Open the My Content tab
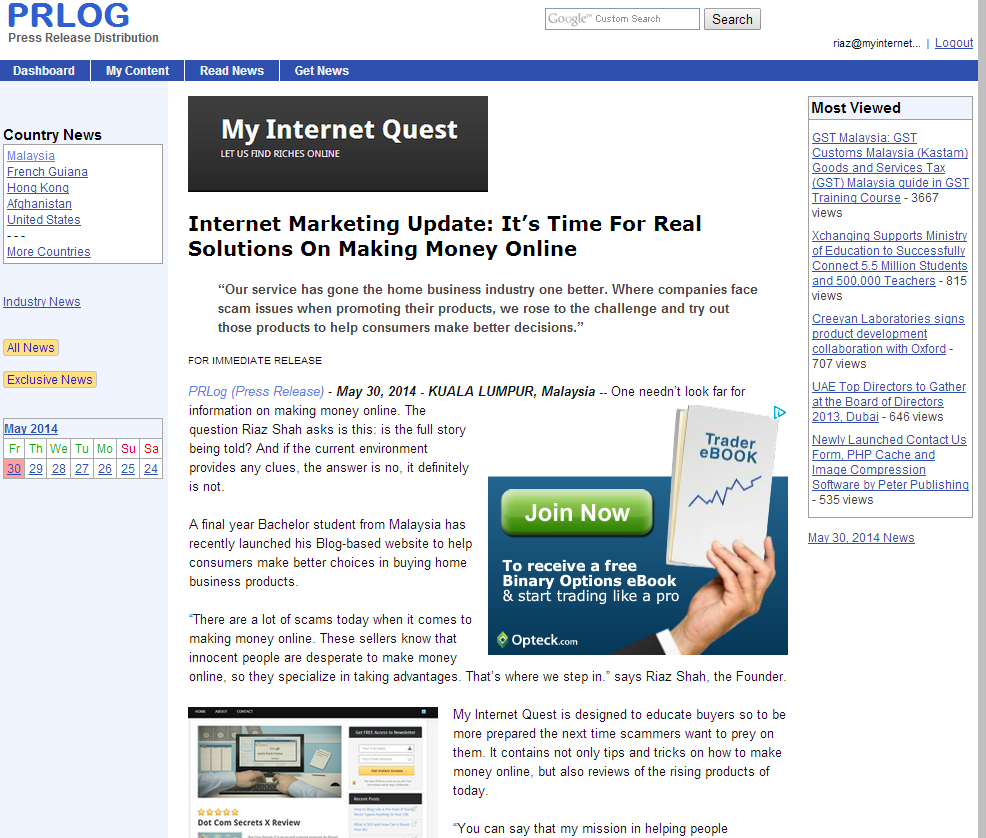 (138, 70)
